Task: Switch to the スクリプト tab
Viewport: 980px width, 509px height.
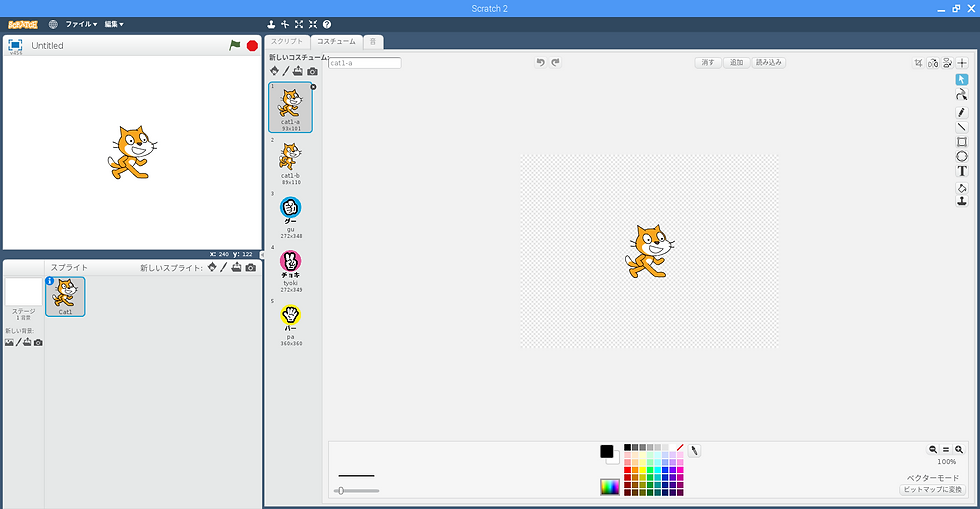Action: (x=287, y=41)
